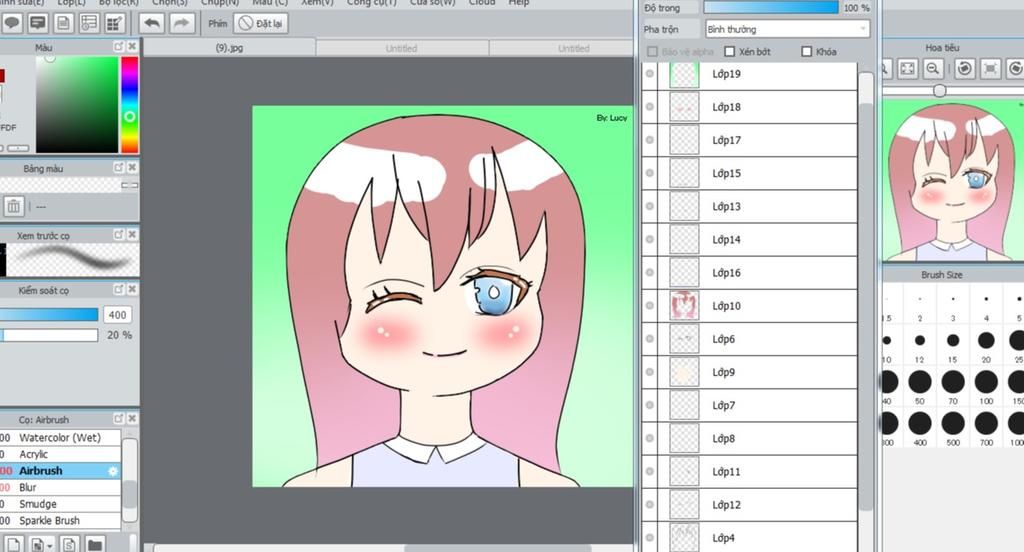Click the speech bubble toolbar icon
The height and width of the screenshot is (552, 1024).
(x=12, y=24)
